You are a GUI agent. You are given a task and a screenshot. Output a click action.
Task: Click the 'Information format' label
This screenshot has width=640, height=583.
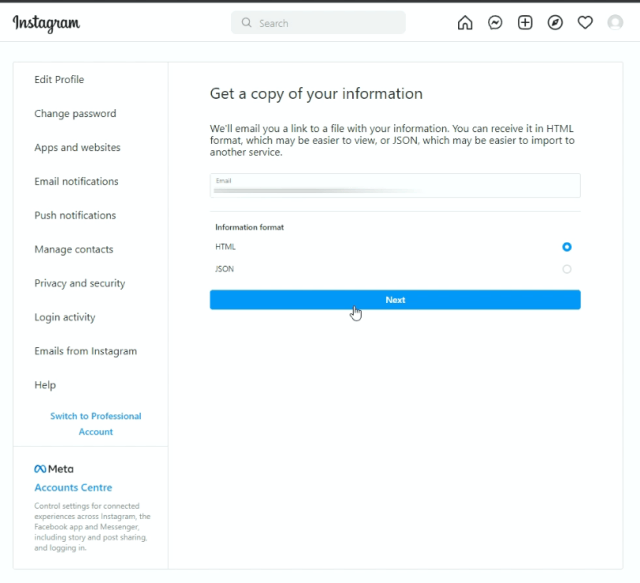[249, 227]
